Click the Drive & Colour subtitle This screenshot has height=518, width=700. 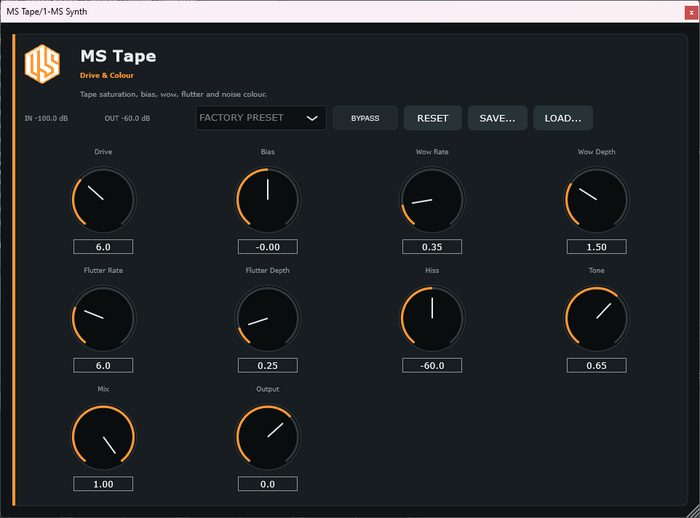(x=107, y=75)
